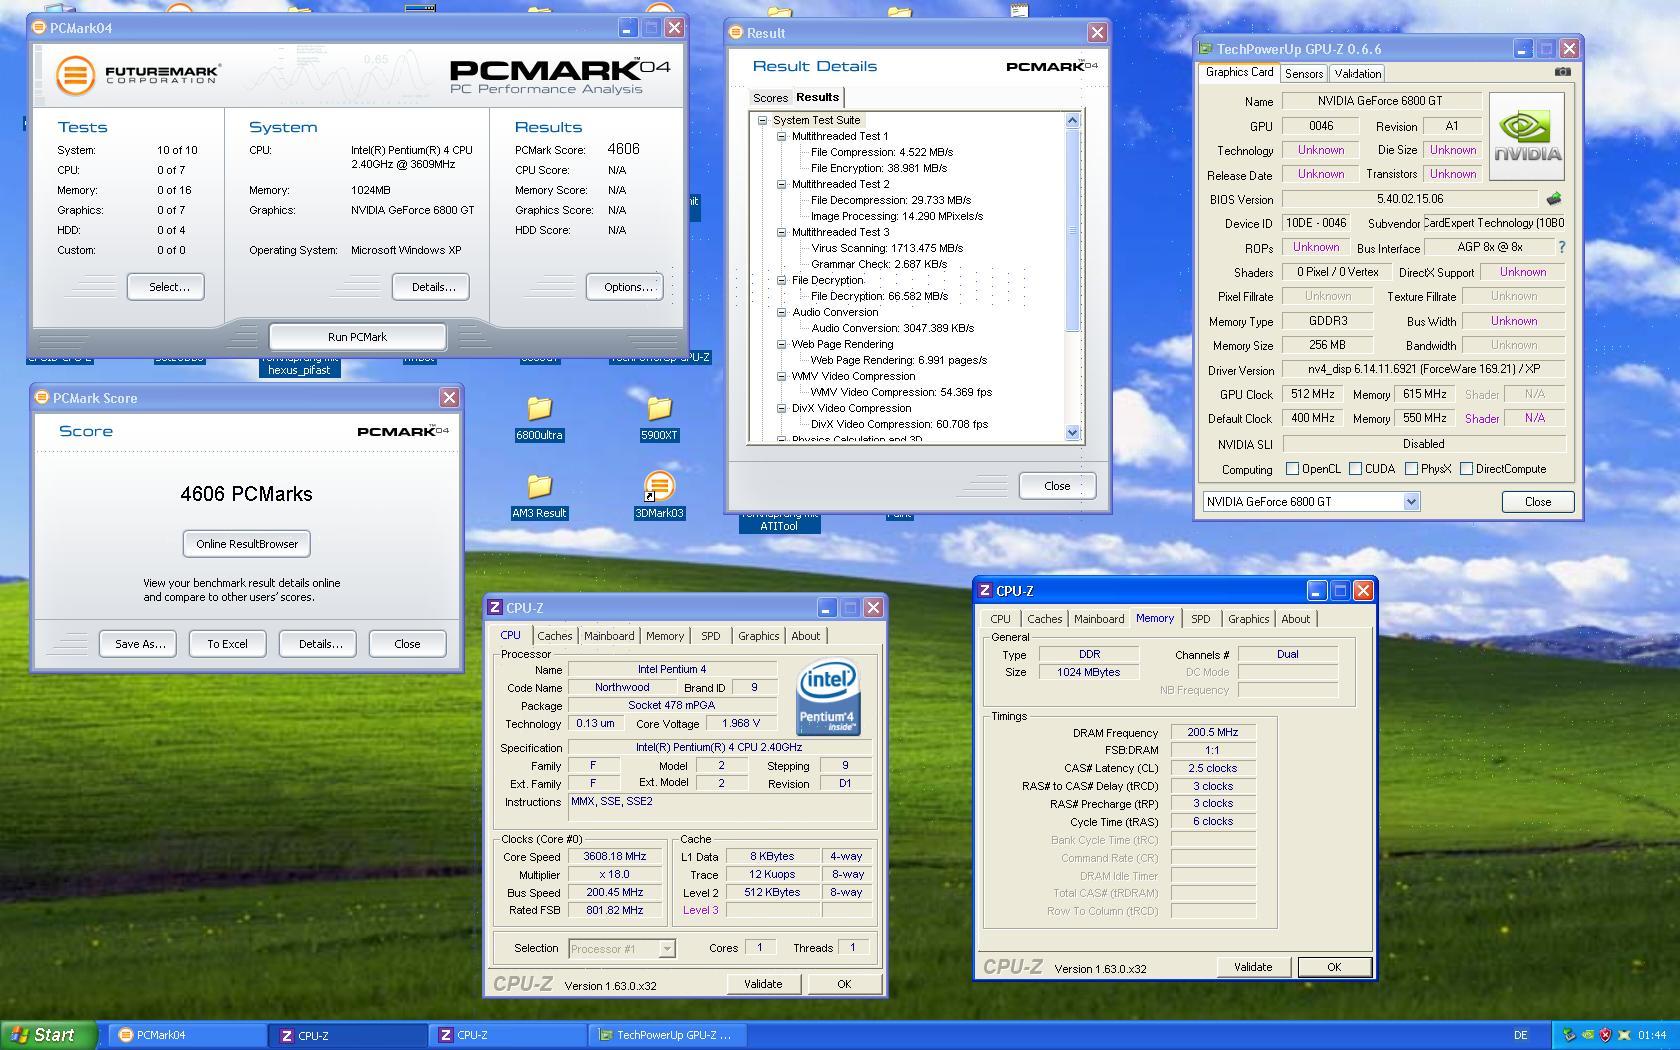Click Close in the Result window
This screenshot has width=1680, height=1050.
tap(1057, 486)
